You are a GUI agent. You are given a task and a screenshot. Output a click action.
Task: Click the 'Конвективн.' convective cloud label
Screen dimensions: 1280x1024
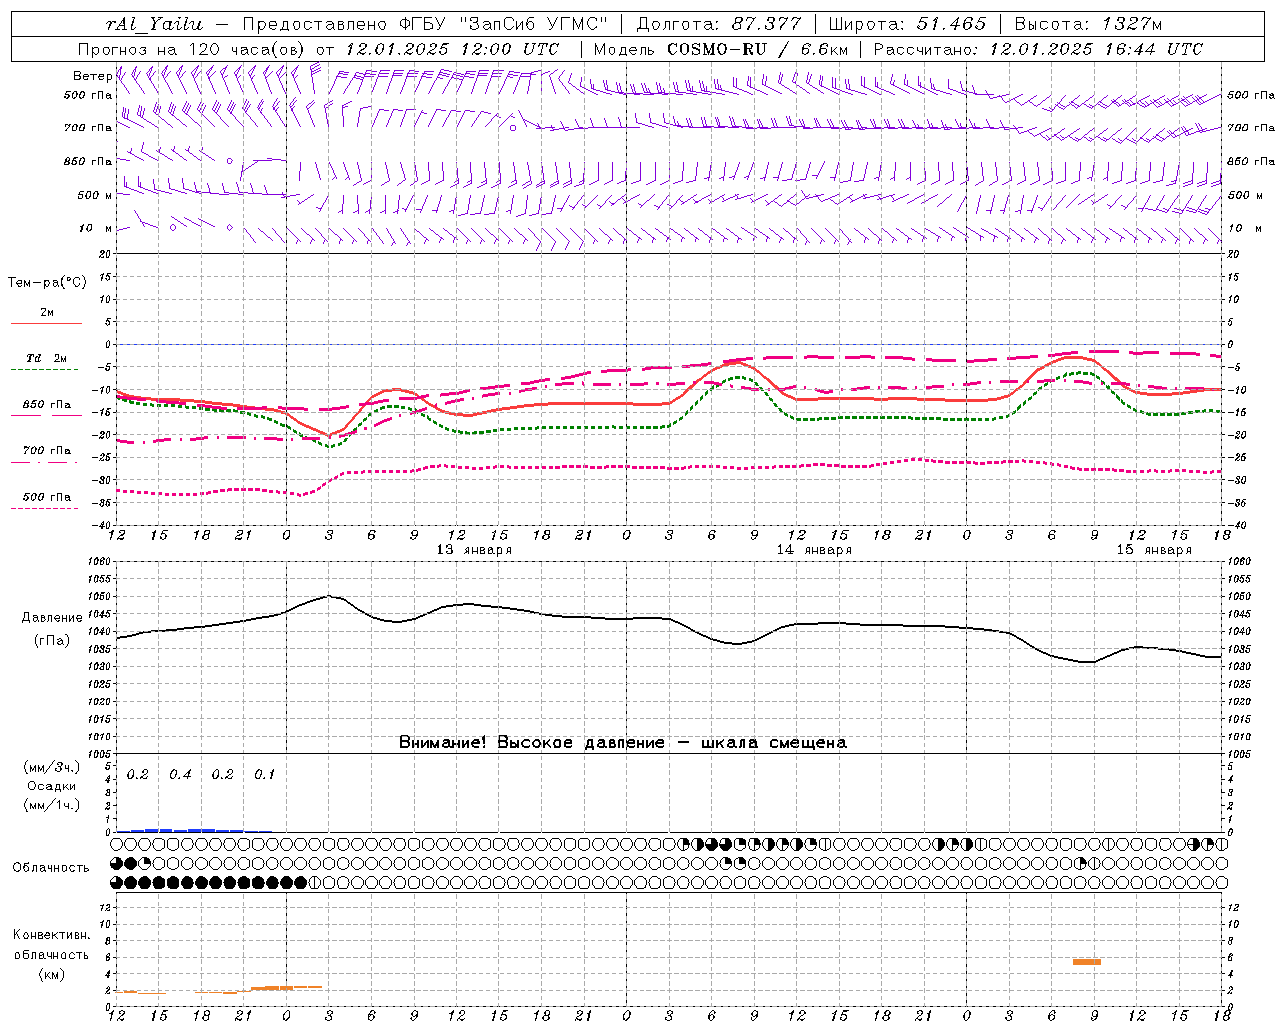51,935
